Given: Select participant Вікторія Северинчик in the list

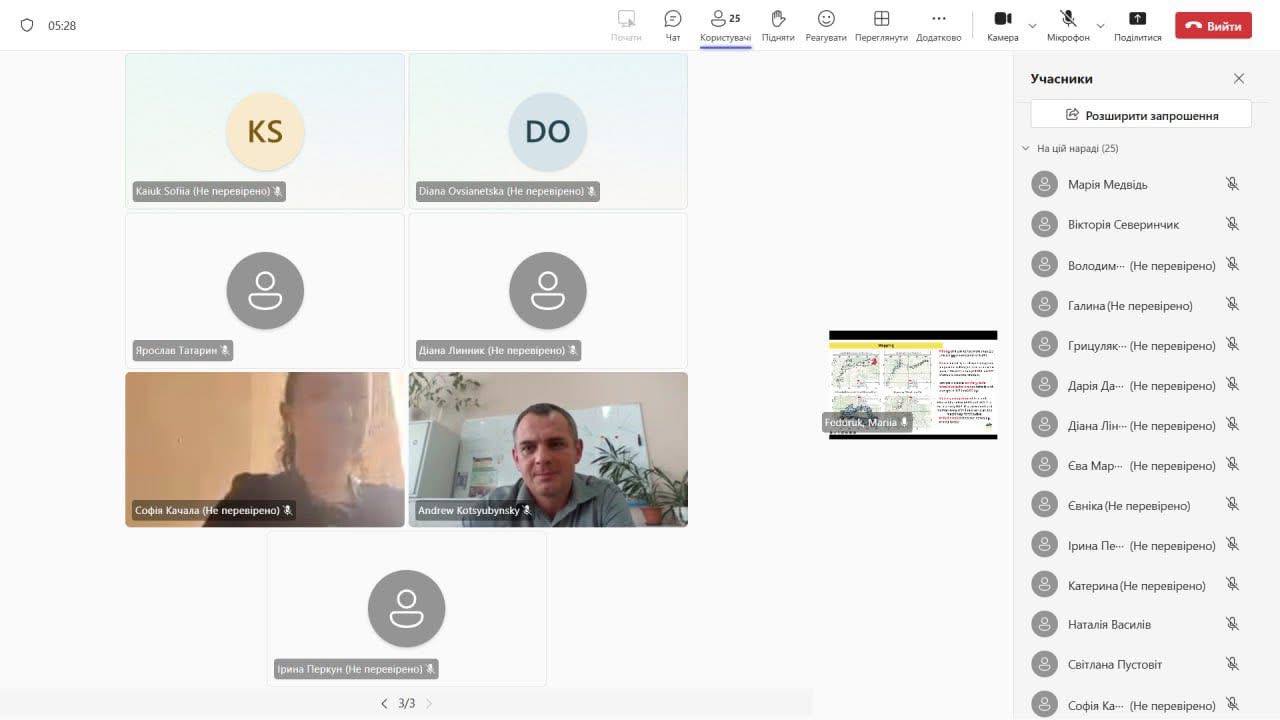Looking at the screenshot, I should 1123,225.
